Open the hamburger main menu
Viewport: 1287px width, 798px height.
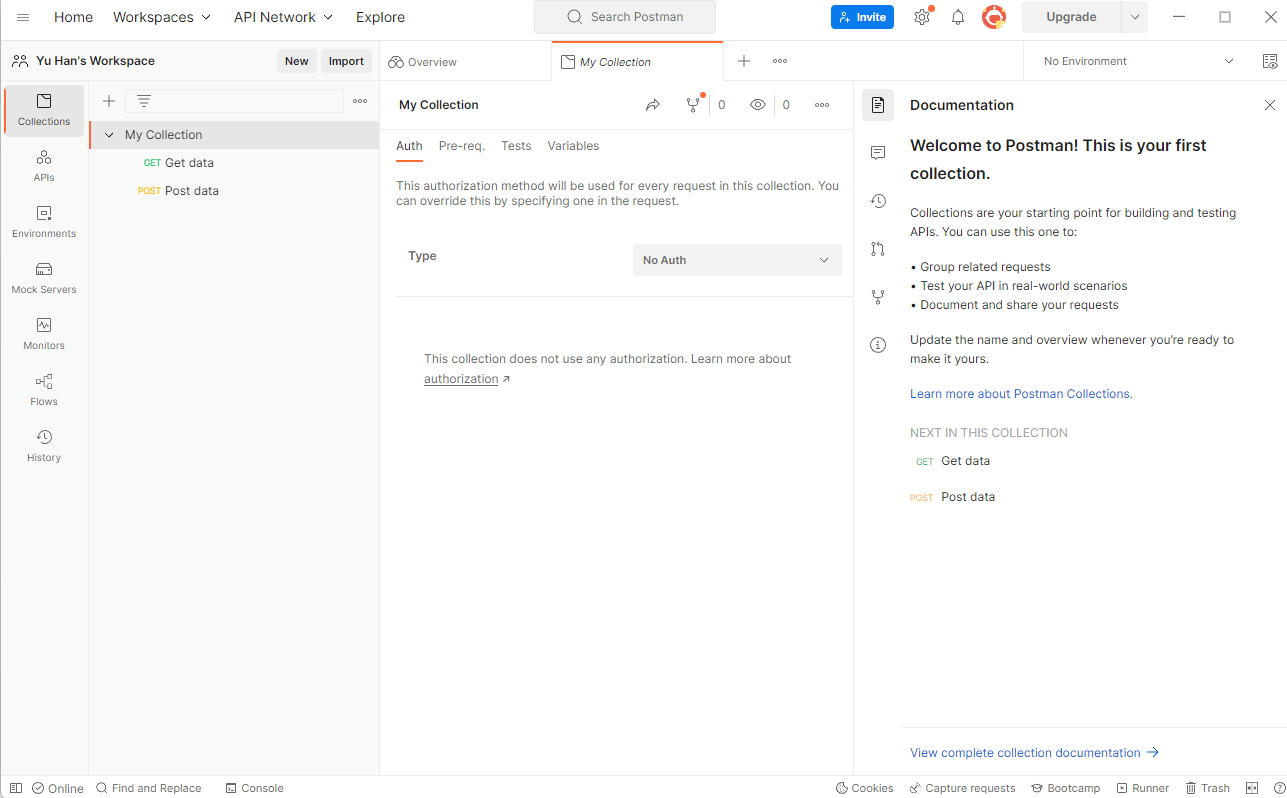(23, 17)
